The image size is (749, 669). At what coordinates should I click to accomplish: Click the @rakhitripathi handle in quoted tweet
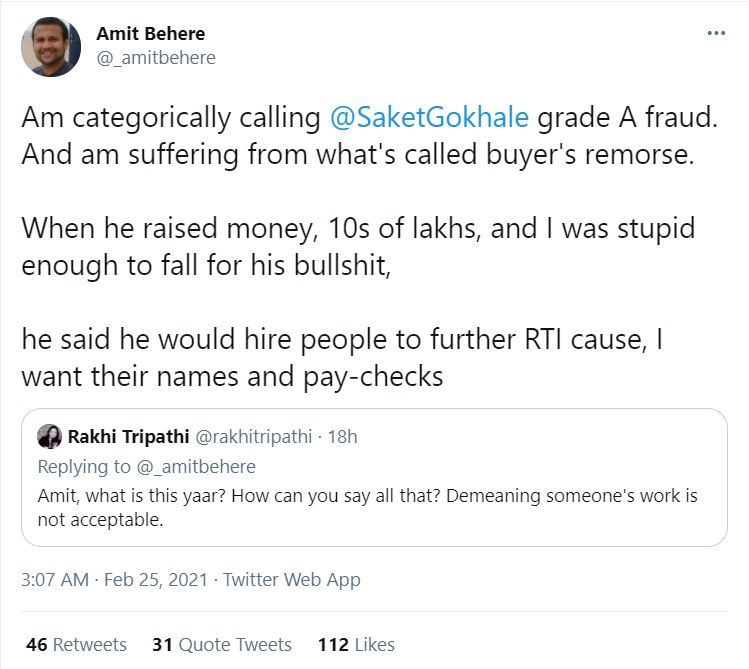click(253, 437)
